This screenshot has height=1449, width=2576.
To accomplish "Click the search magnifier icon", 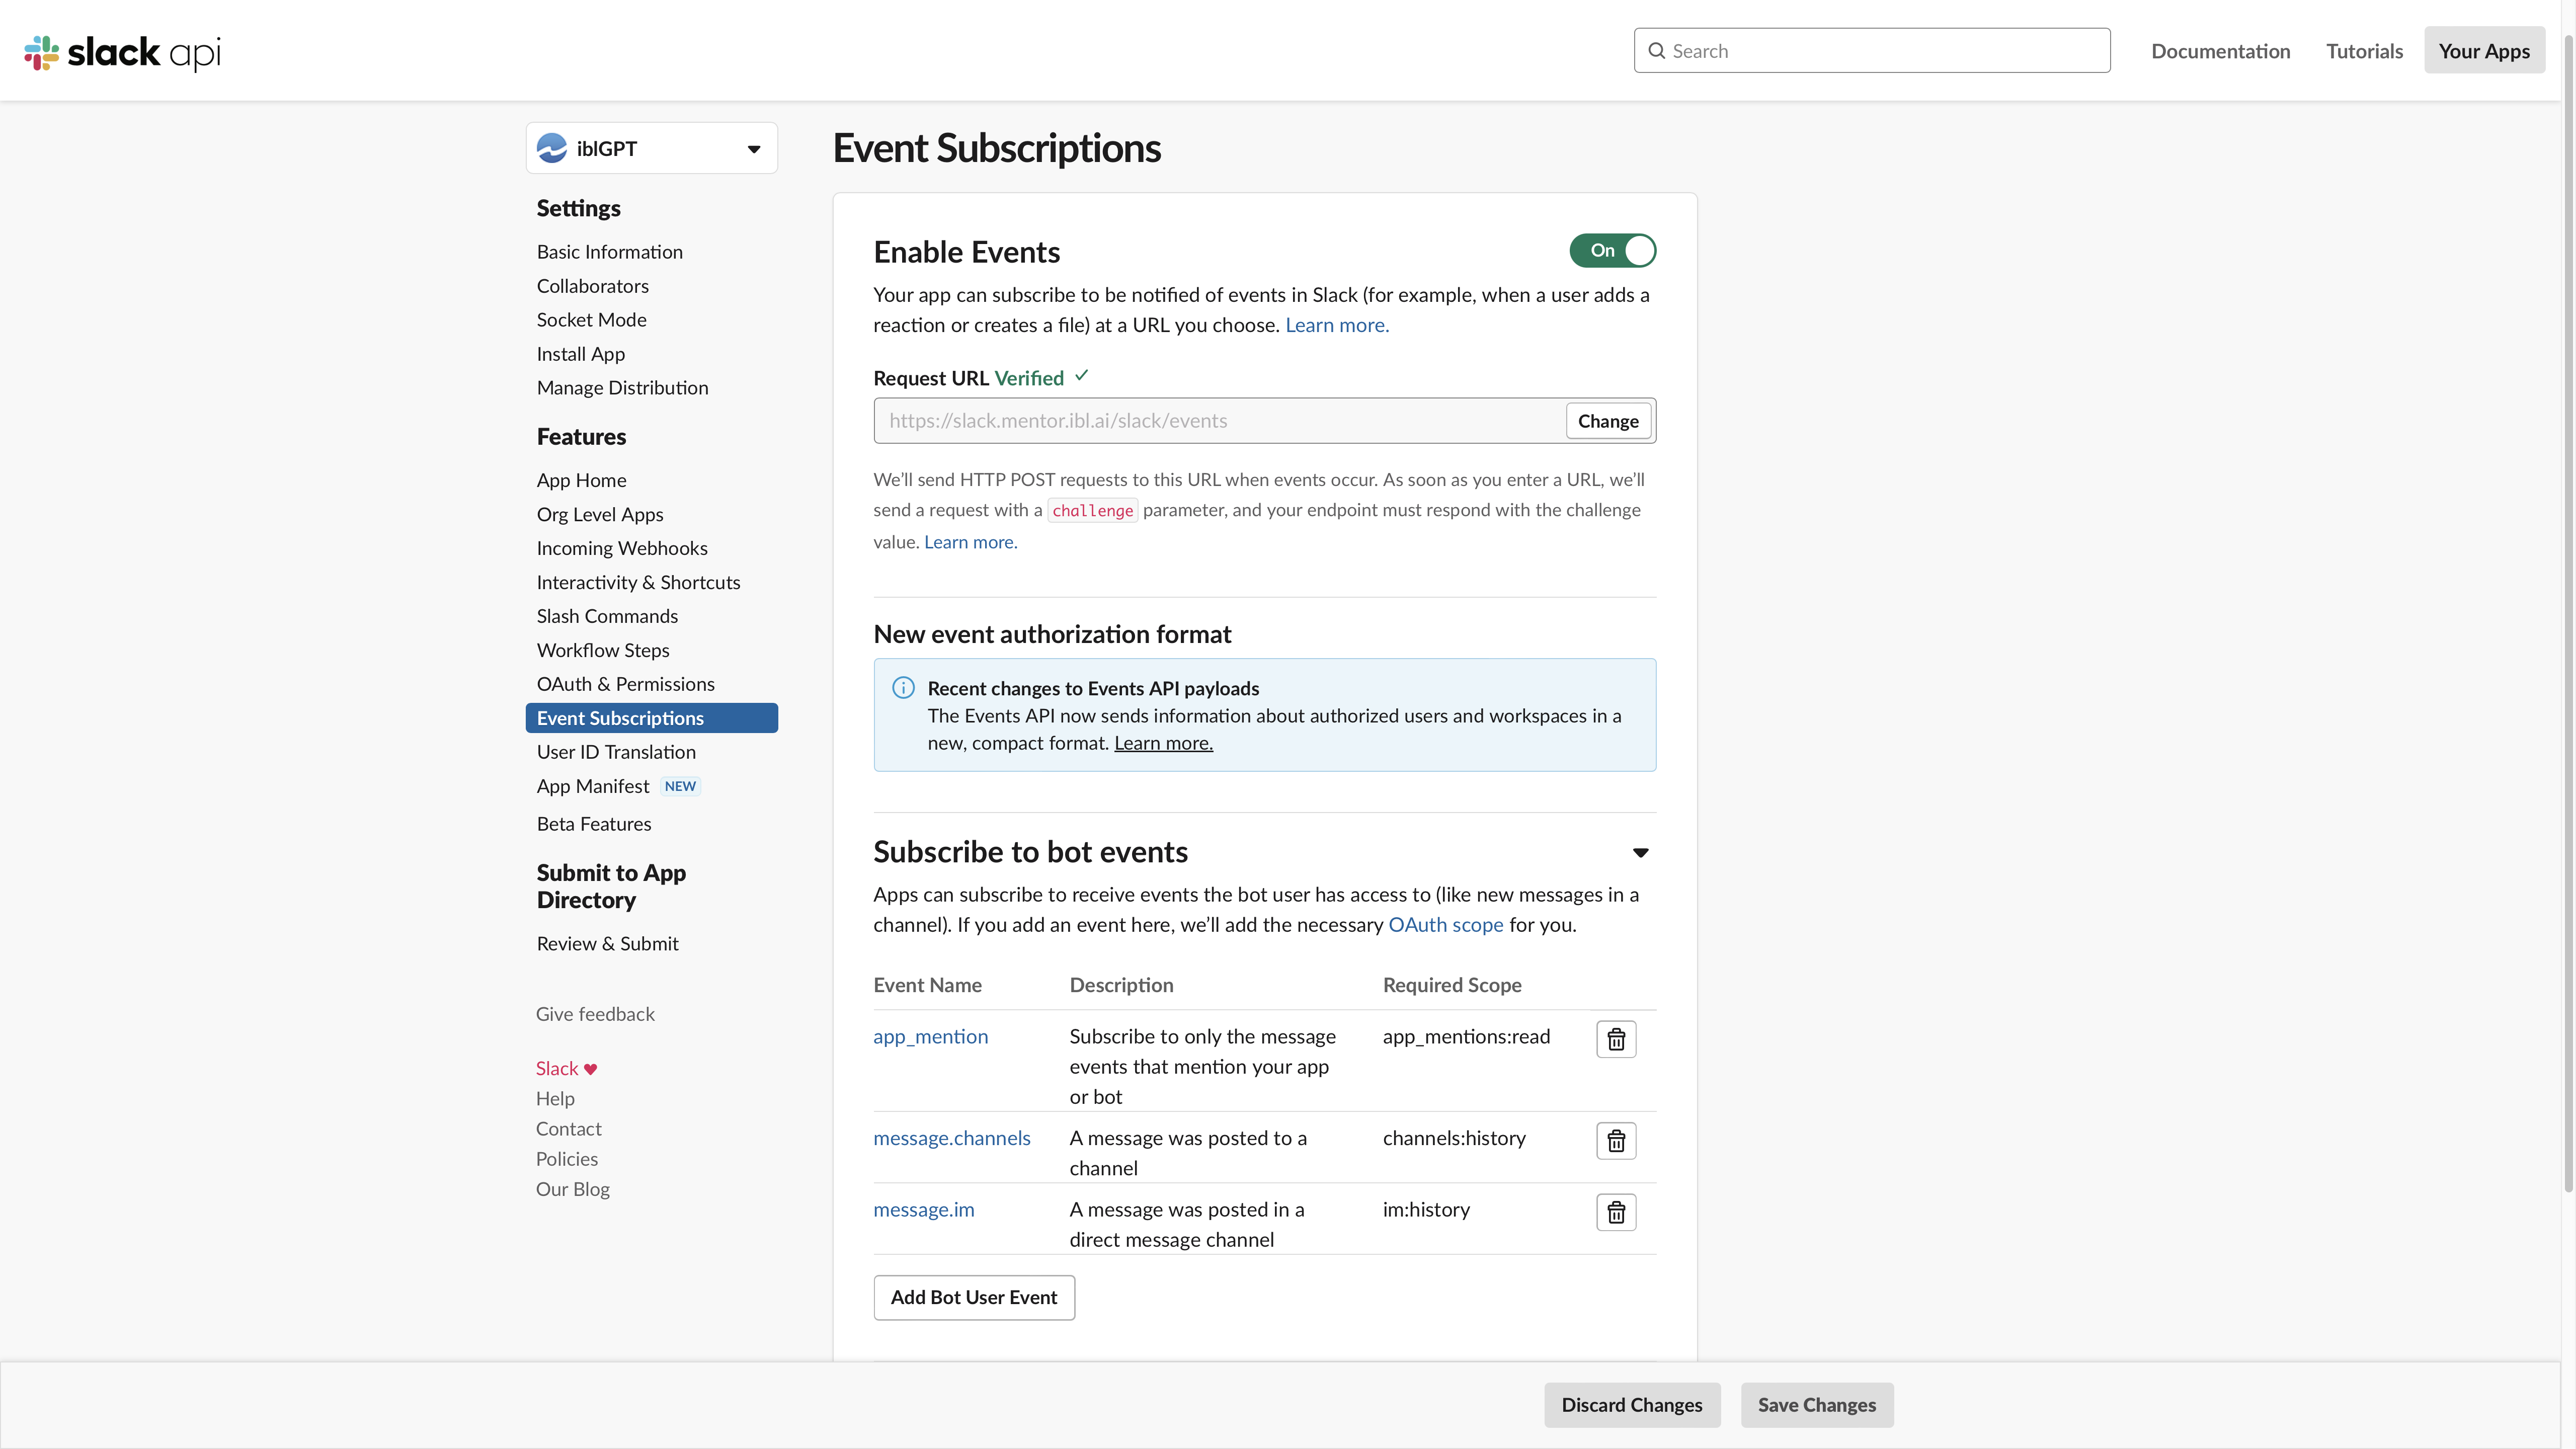I will click(x=1657, y=51).
